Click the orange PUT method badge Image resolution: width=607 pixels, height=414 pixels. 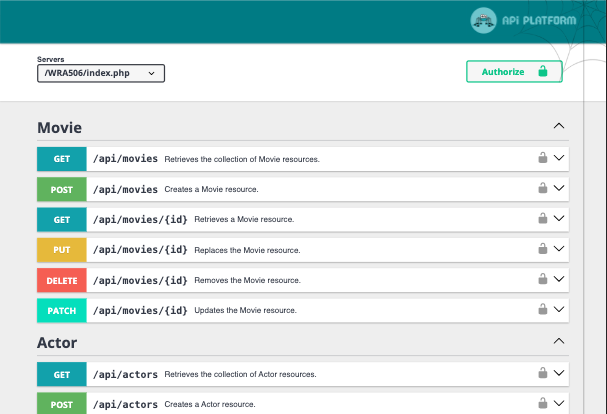tap(62, 250)
